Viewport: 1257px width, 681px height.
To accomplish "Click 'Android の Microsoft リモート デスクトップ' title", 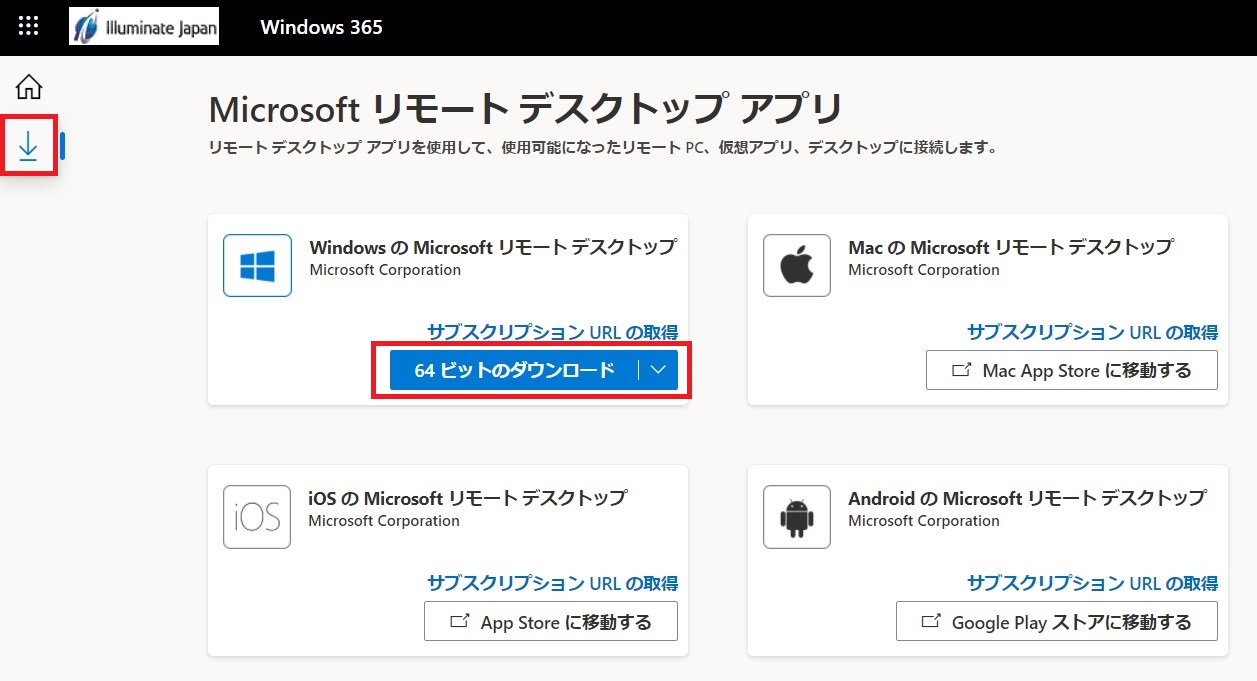I will [1027, 498].
